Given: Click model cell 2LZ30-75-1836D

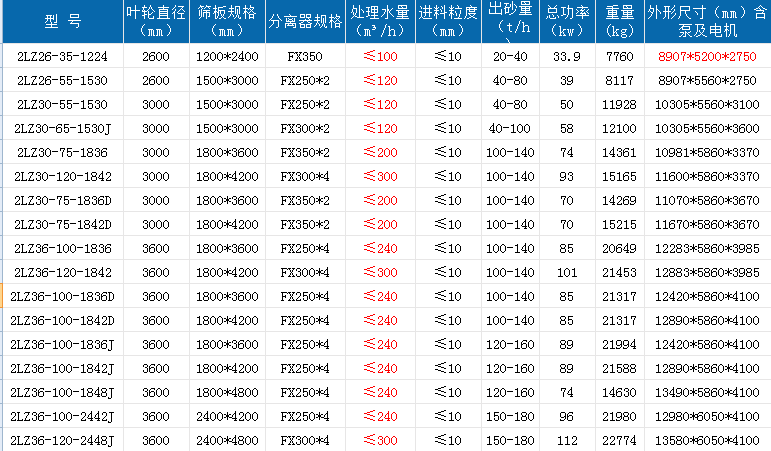Looking at the screenshot, I should [63, 200].
